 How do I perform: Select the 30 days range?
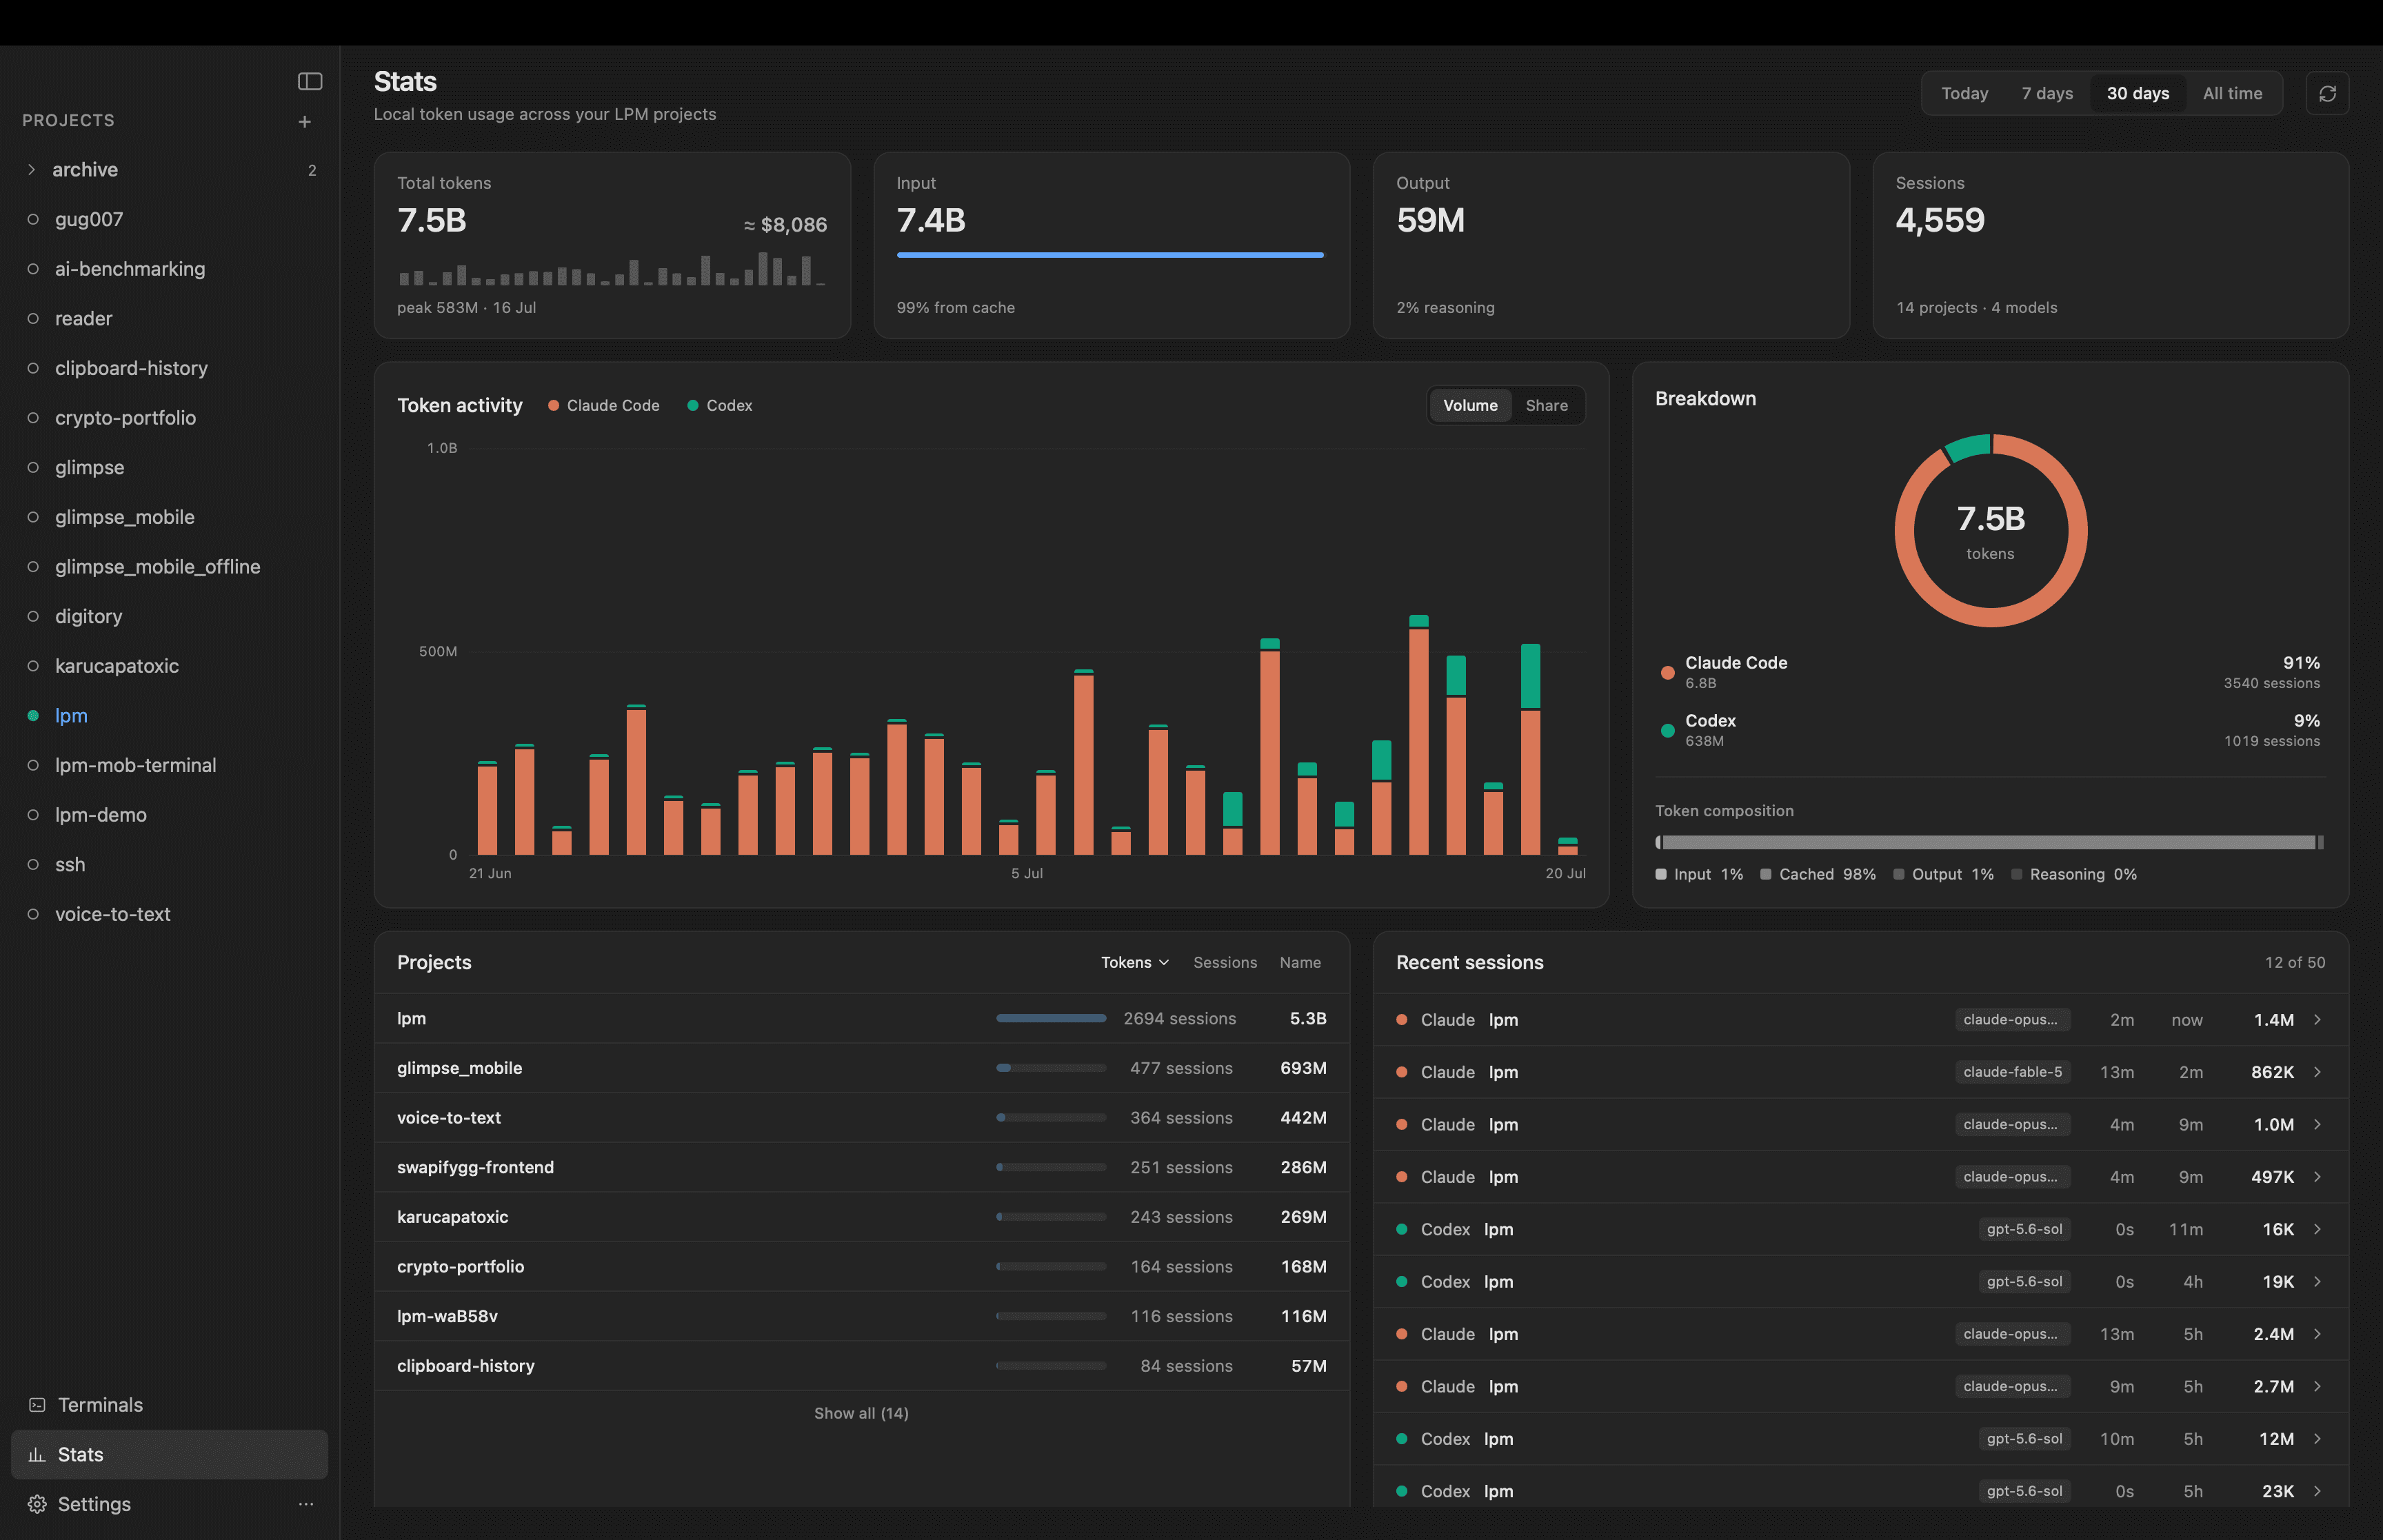(2138, 93)
